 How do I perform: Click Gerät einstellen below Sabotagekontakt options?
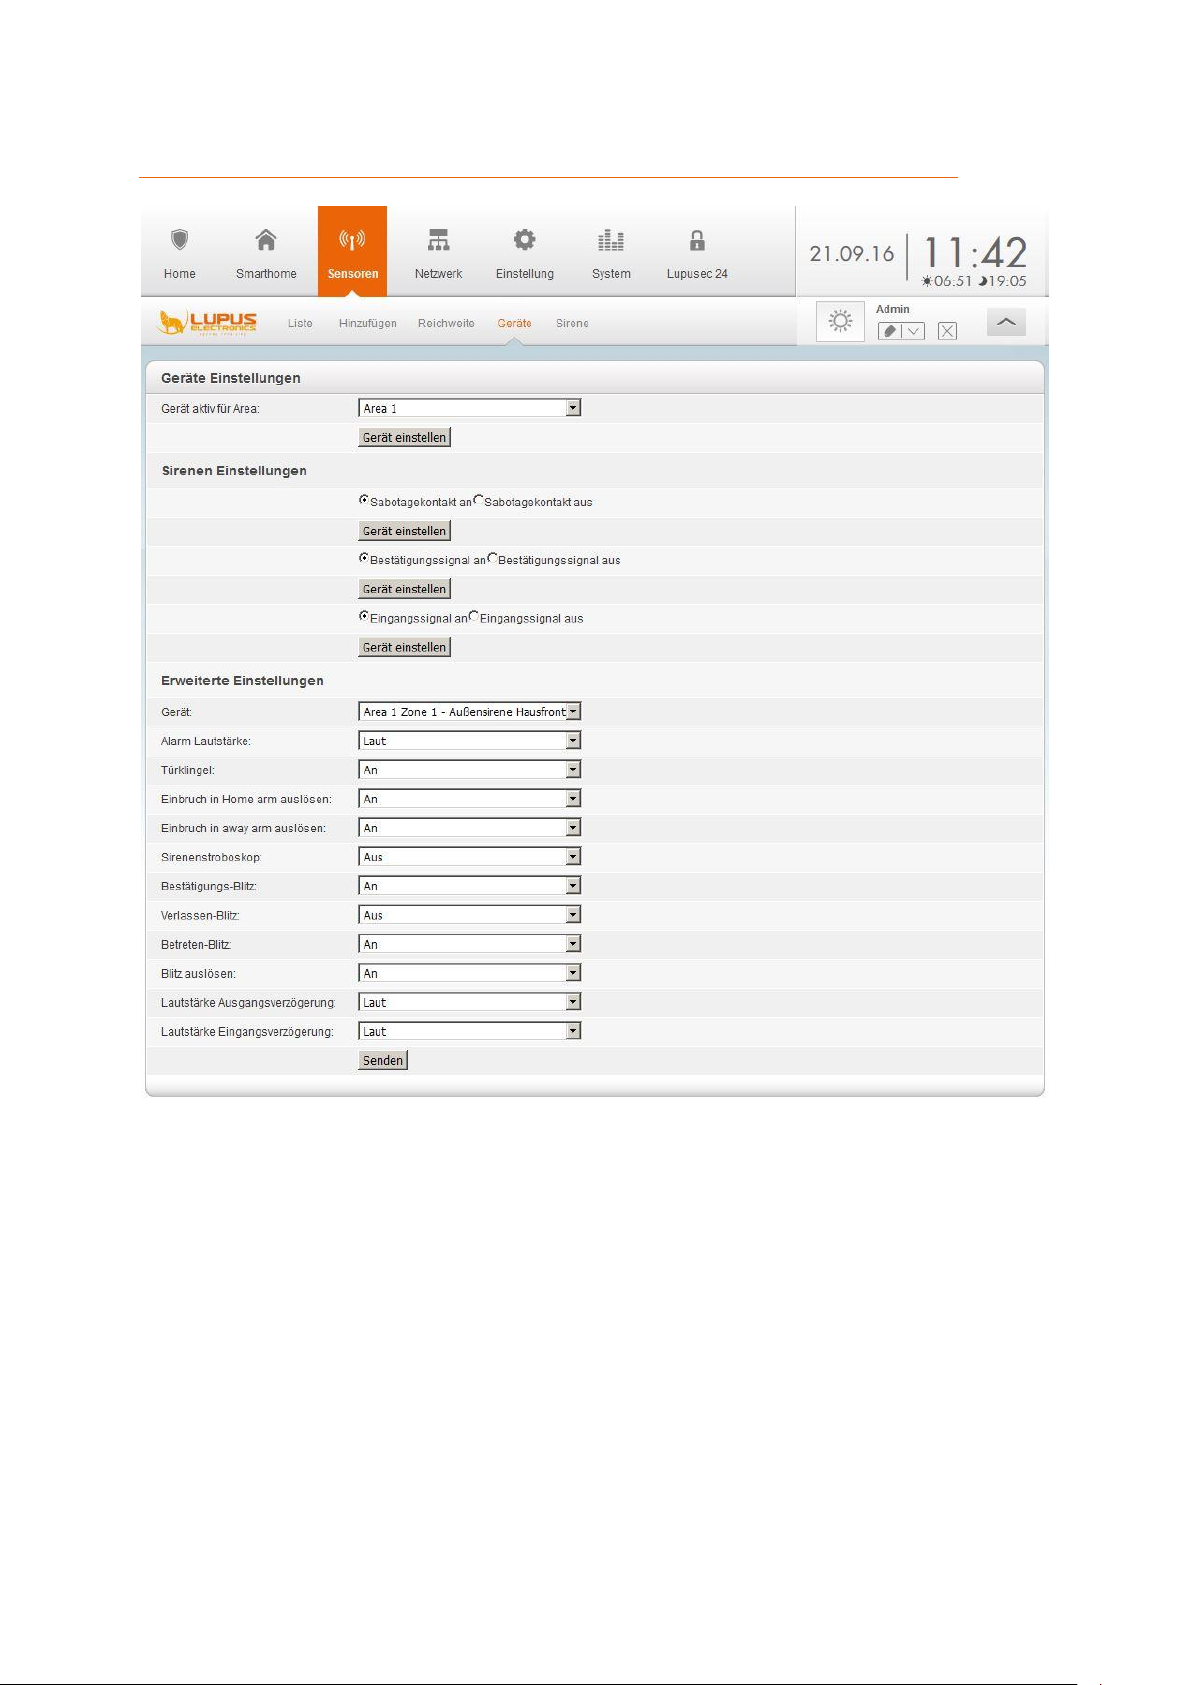404,531
